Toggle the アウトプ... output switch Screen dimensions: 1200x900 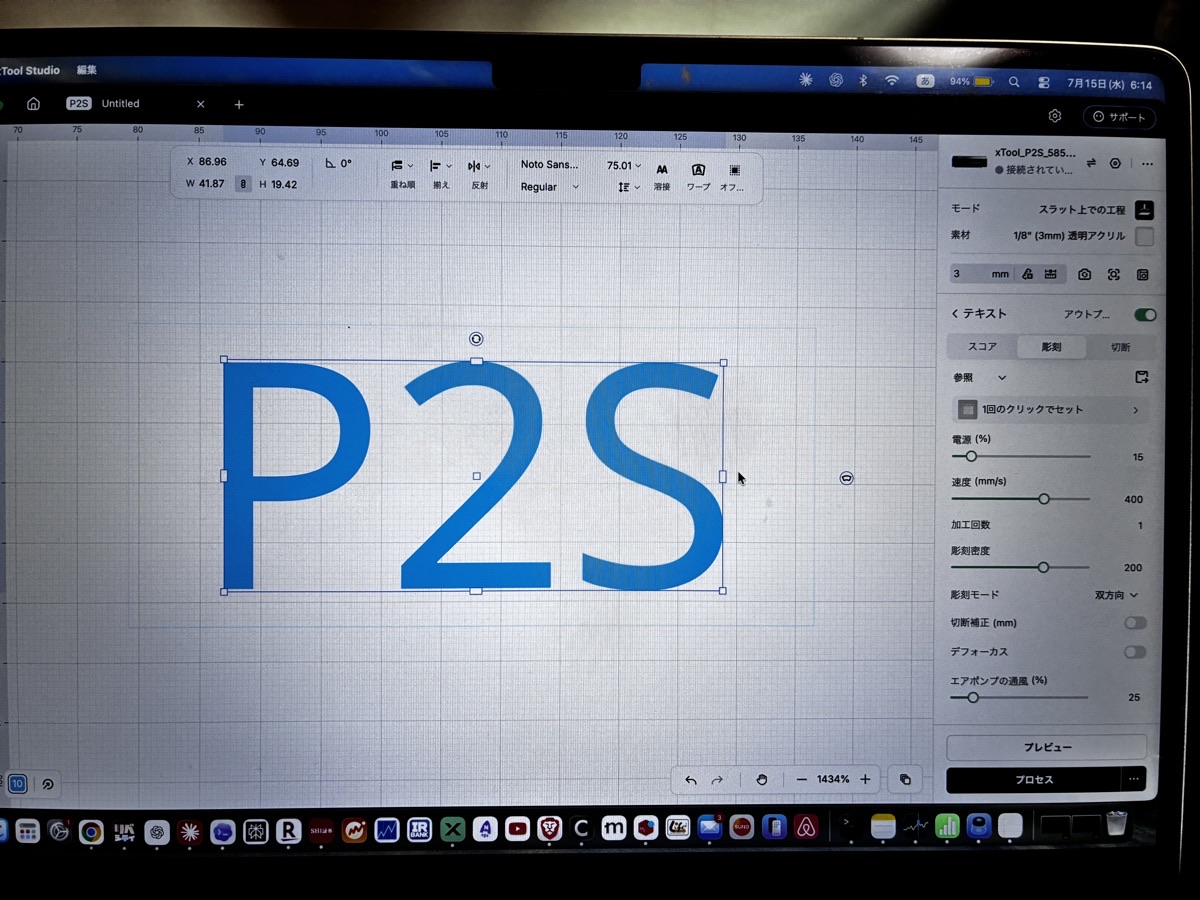1145,315
